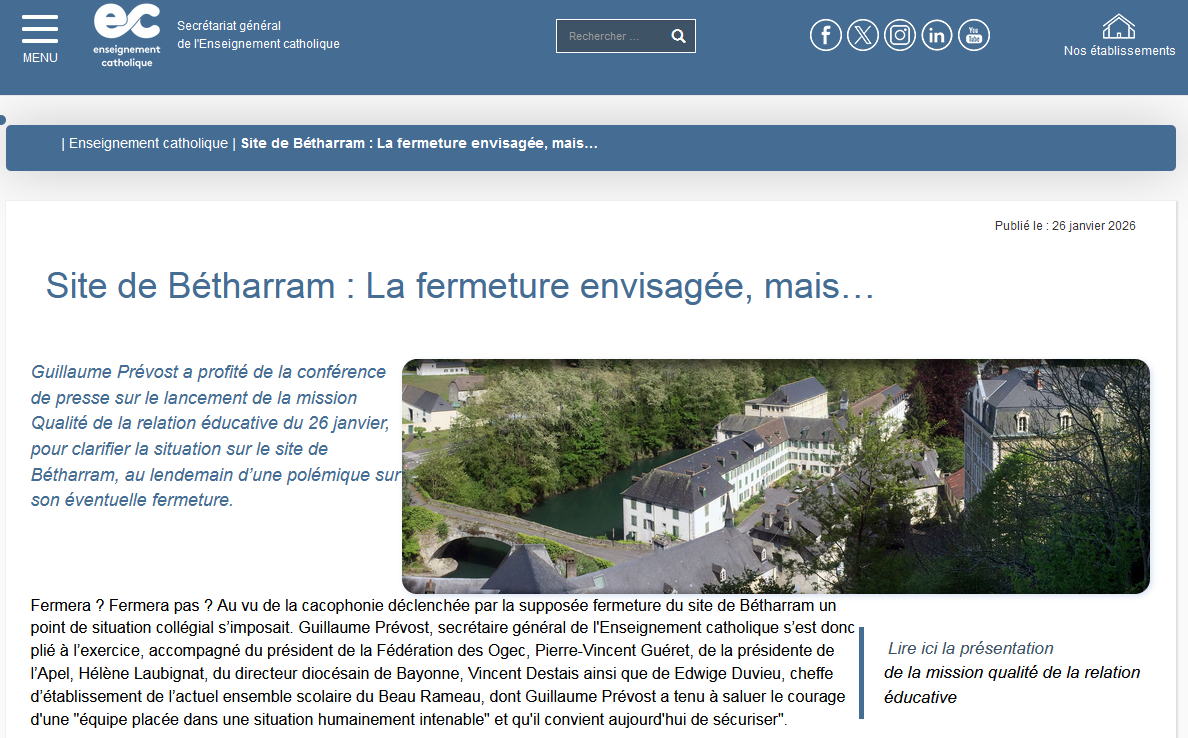1188x738 pixels.
Task: Click the article headline about Bétharram
Action: point(460,287)
